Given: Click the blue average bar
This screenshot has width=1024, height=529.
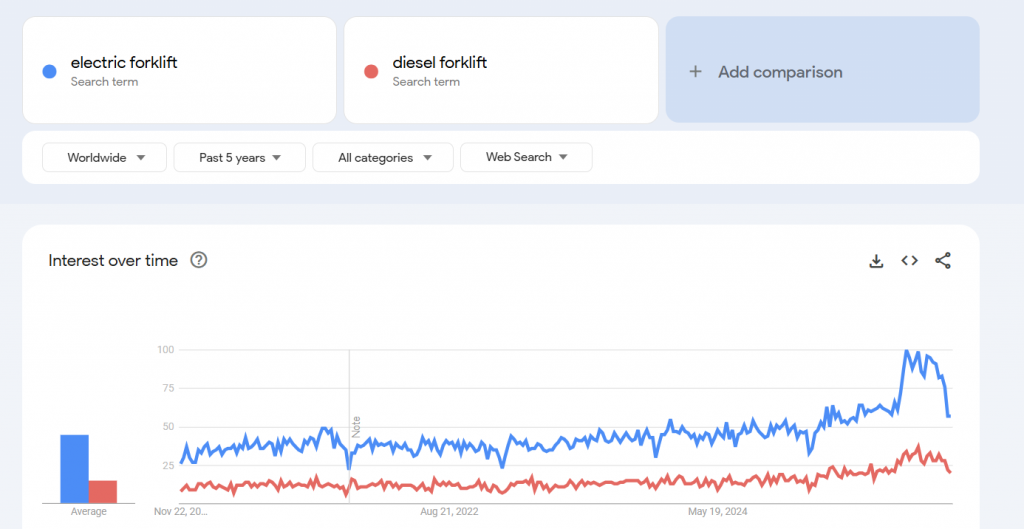Looking at the screenshot, I should pyautogui.click(x=74, y=468).
